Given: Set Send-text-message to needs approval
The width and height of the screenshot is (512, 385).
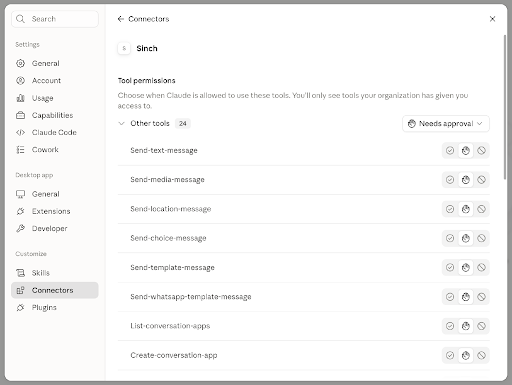Looking at the screenshot, I should [466, 151].
